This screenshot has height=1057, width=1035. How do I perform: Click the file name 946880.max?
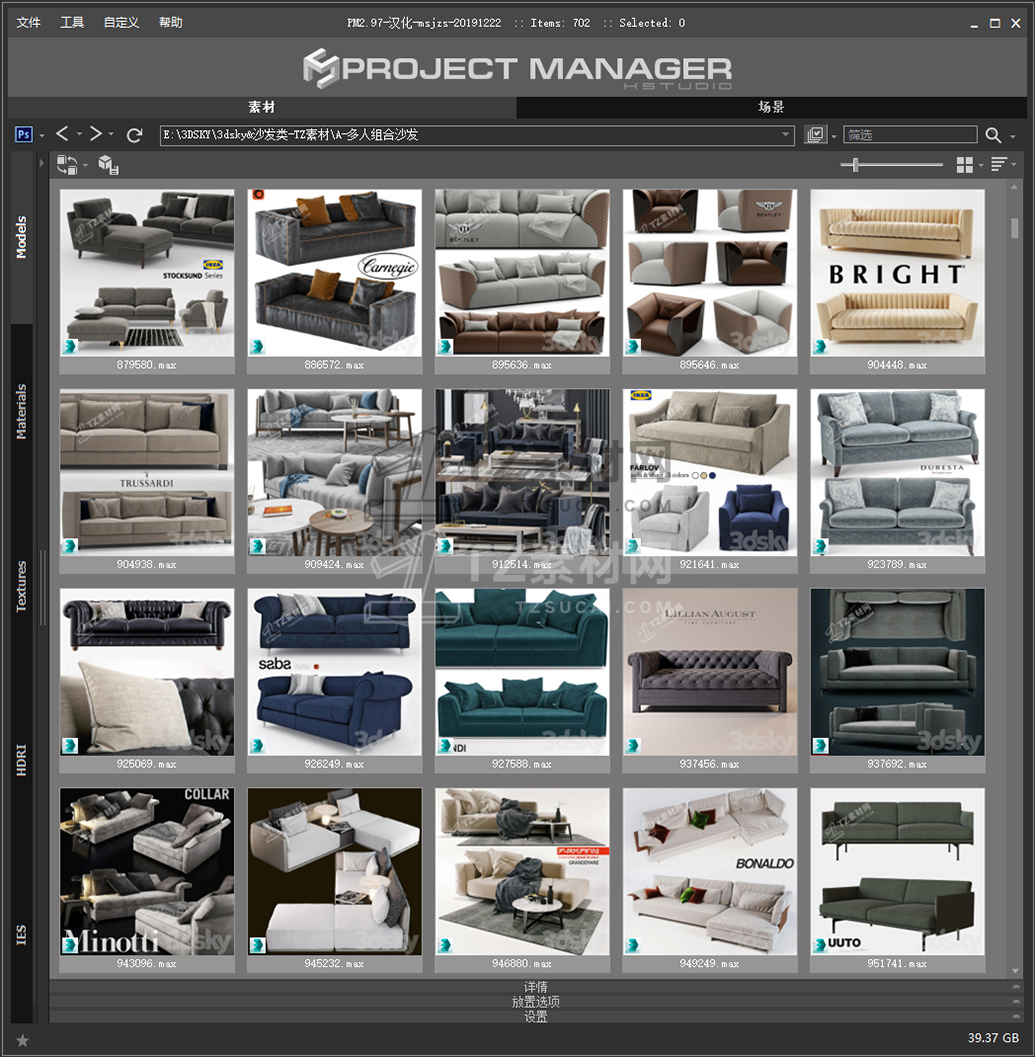pyautogui.click(x=522, y=963)
